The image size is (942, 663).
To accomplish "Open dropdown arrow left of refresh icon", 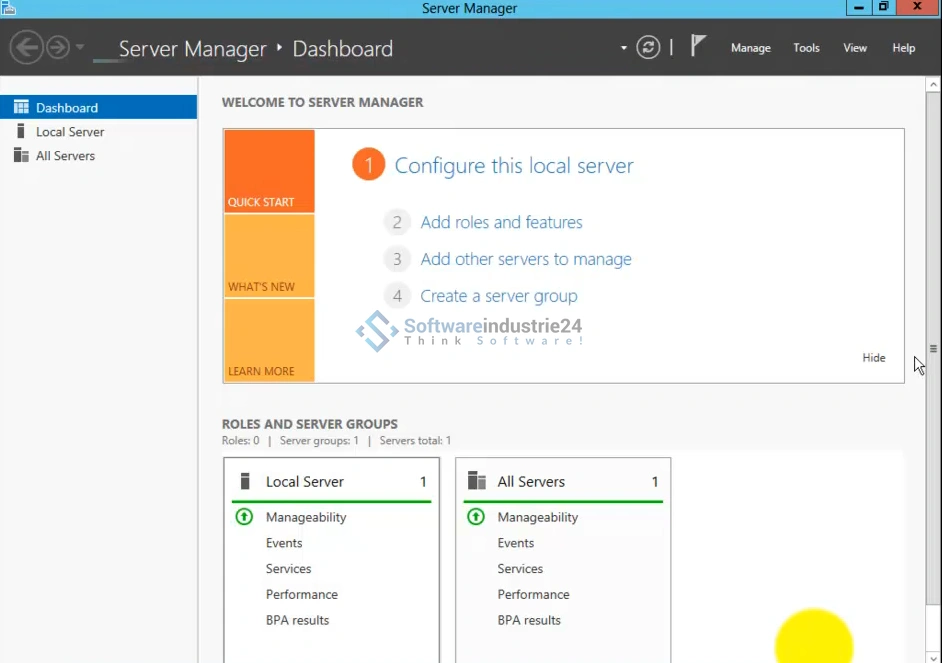I will click(x=624, y=48).
